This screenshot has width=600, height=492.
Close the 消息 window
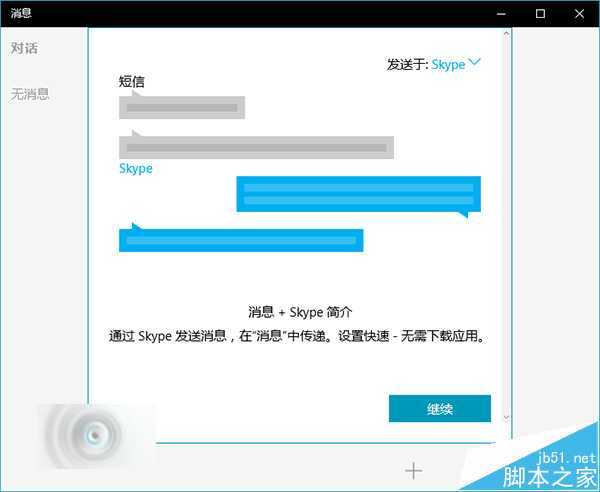click(x=579, y=14)
